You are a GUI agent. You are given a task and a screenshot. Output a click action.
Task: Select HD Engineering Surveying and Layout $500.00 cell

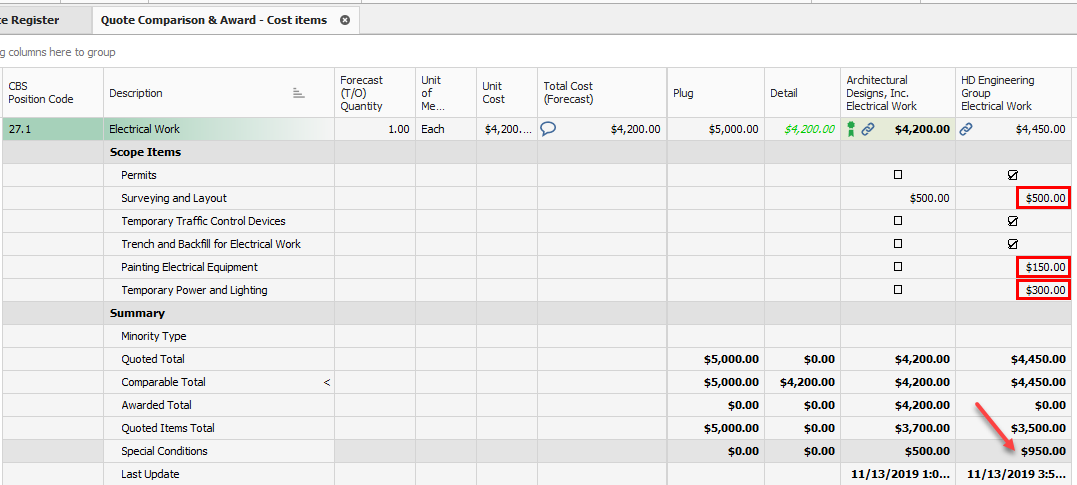[x=1044, y=198]
